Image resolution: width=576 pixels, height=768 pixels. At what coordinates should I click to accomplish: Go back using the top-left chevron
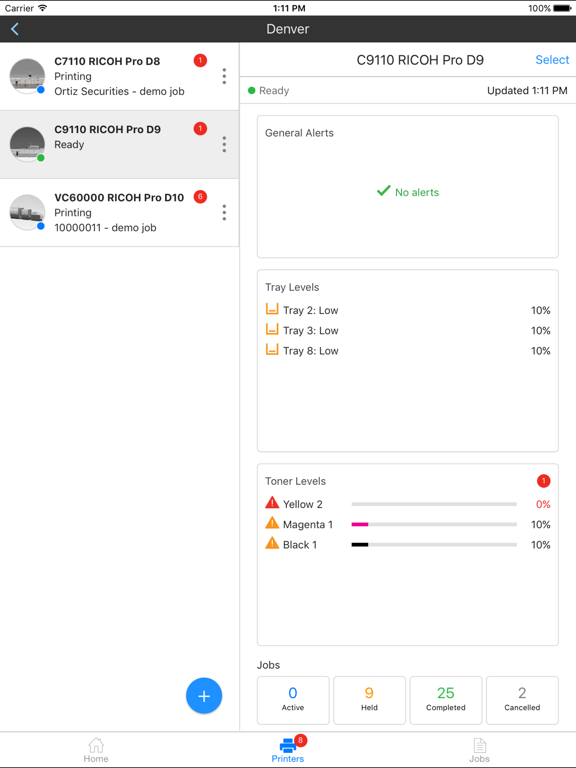(x=15, y=29)
